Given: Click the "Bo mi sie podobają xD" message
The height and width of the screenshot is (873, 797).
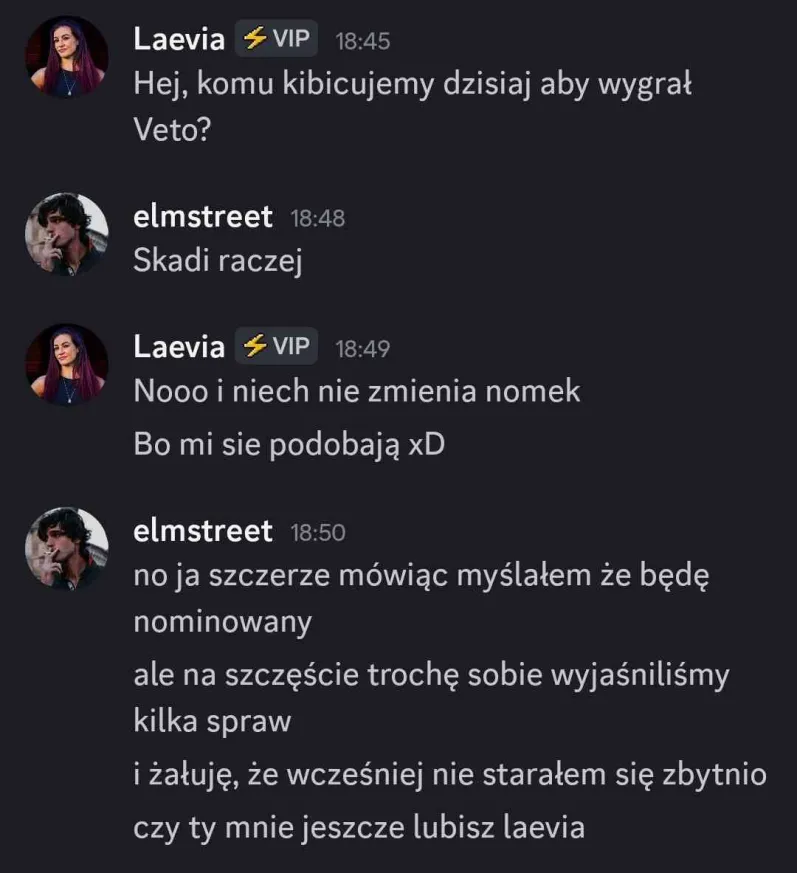Looking at the screenshot, I should (289, 445).
